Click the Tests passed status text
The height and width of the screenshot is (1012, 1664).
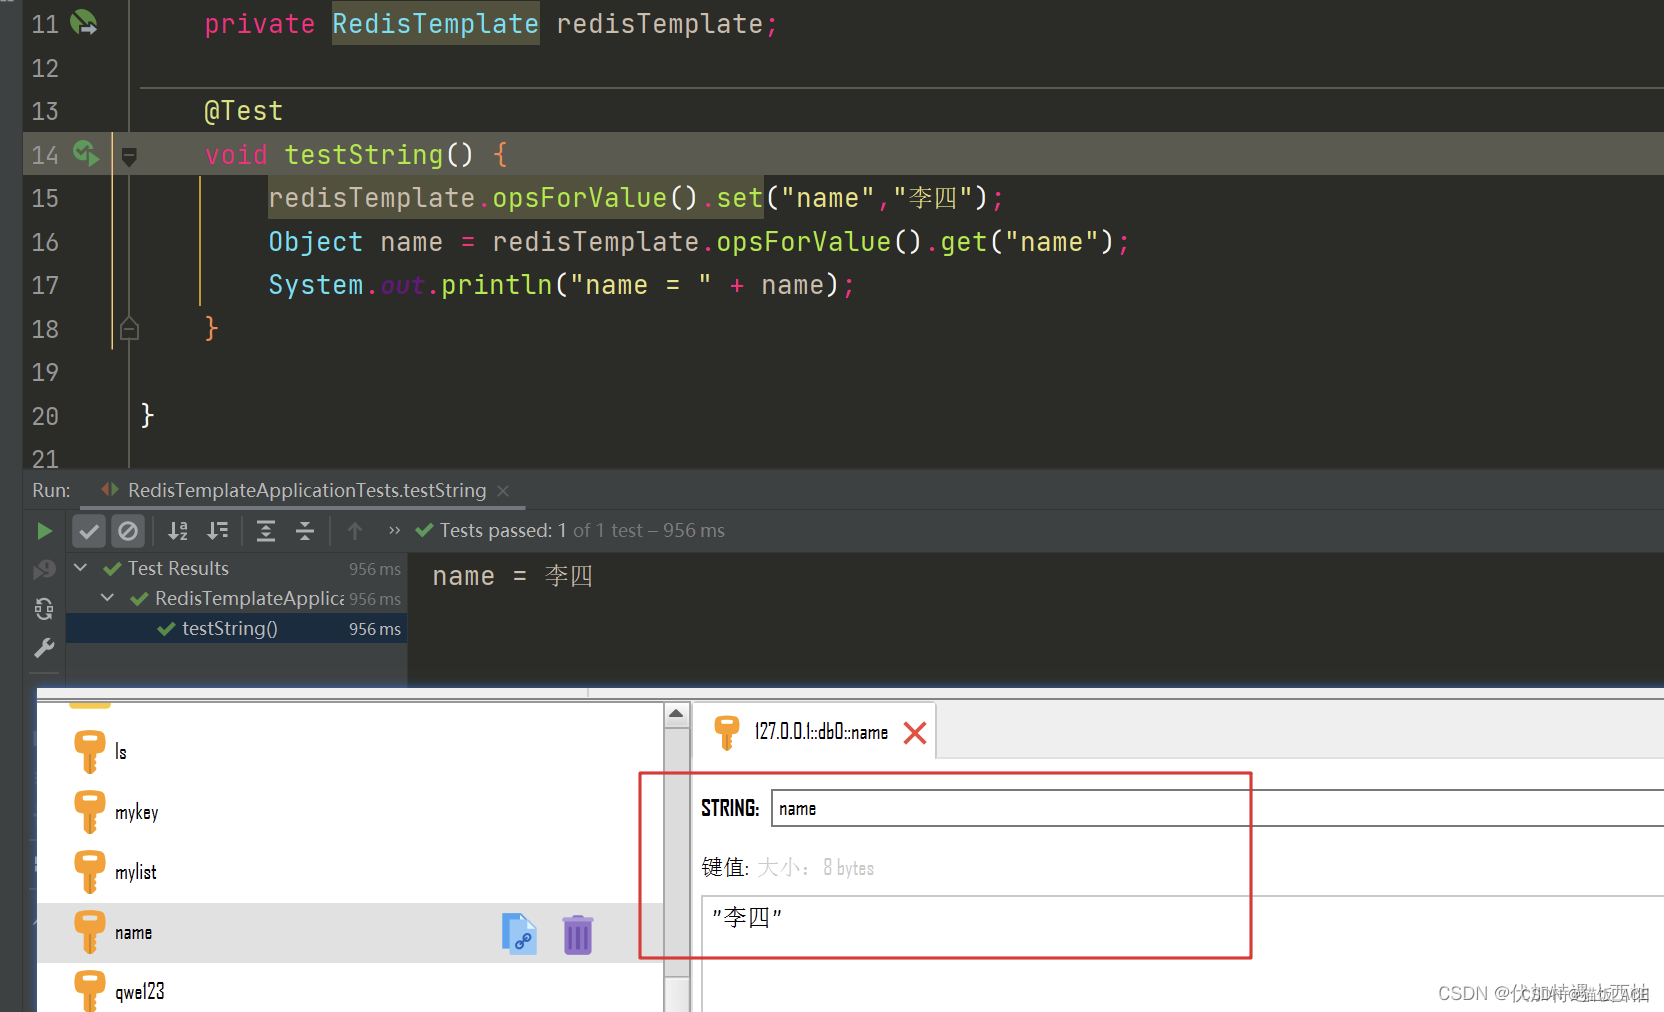(582, 530)
